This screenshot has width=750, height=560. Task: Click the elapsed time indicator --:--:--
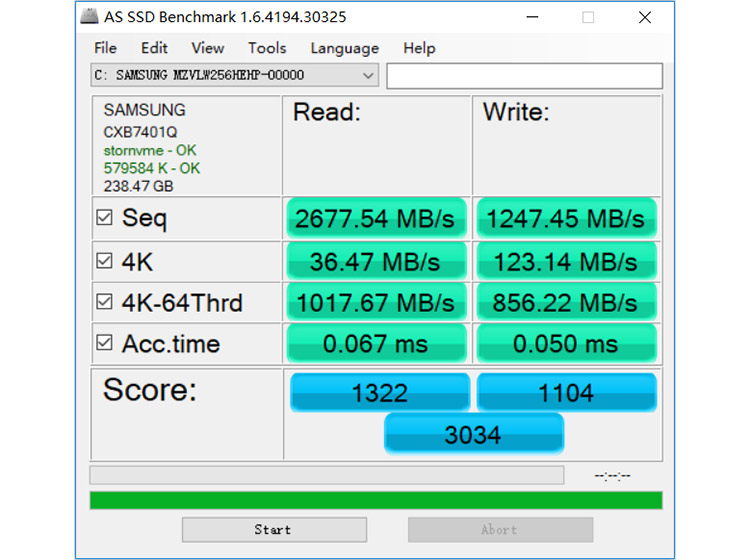612,476
